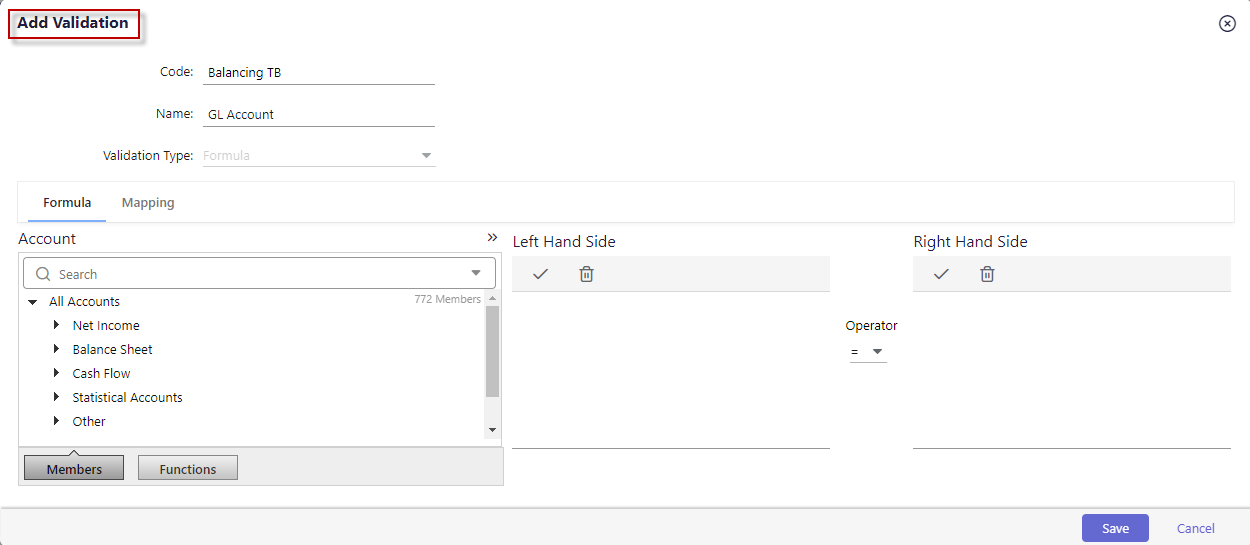Switch to the Functions tab
Screen dimensions: 1250x545
pyautogui.click(x=188, y=468)
